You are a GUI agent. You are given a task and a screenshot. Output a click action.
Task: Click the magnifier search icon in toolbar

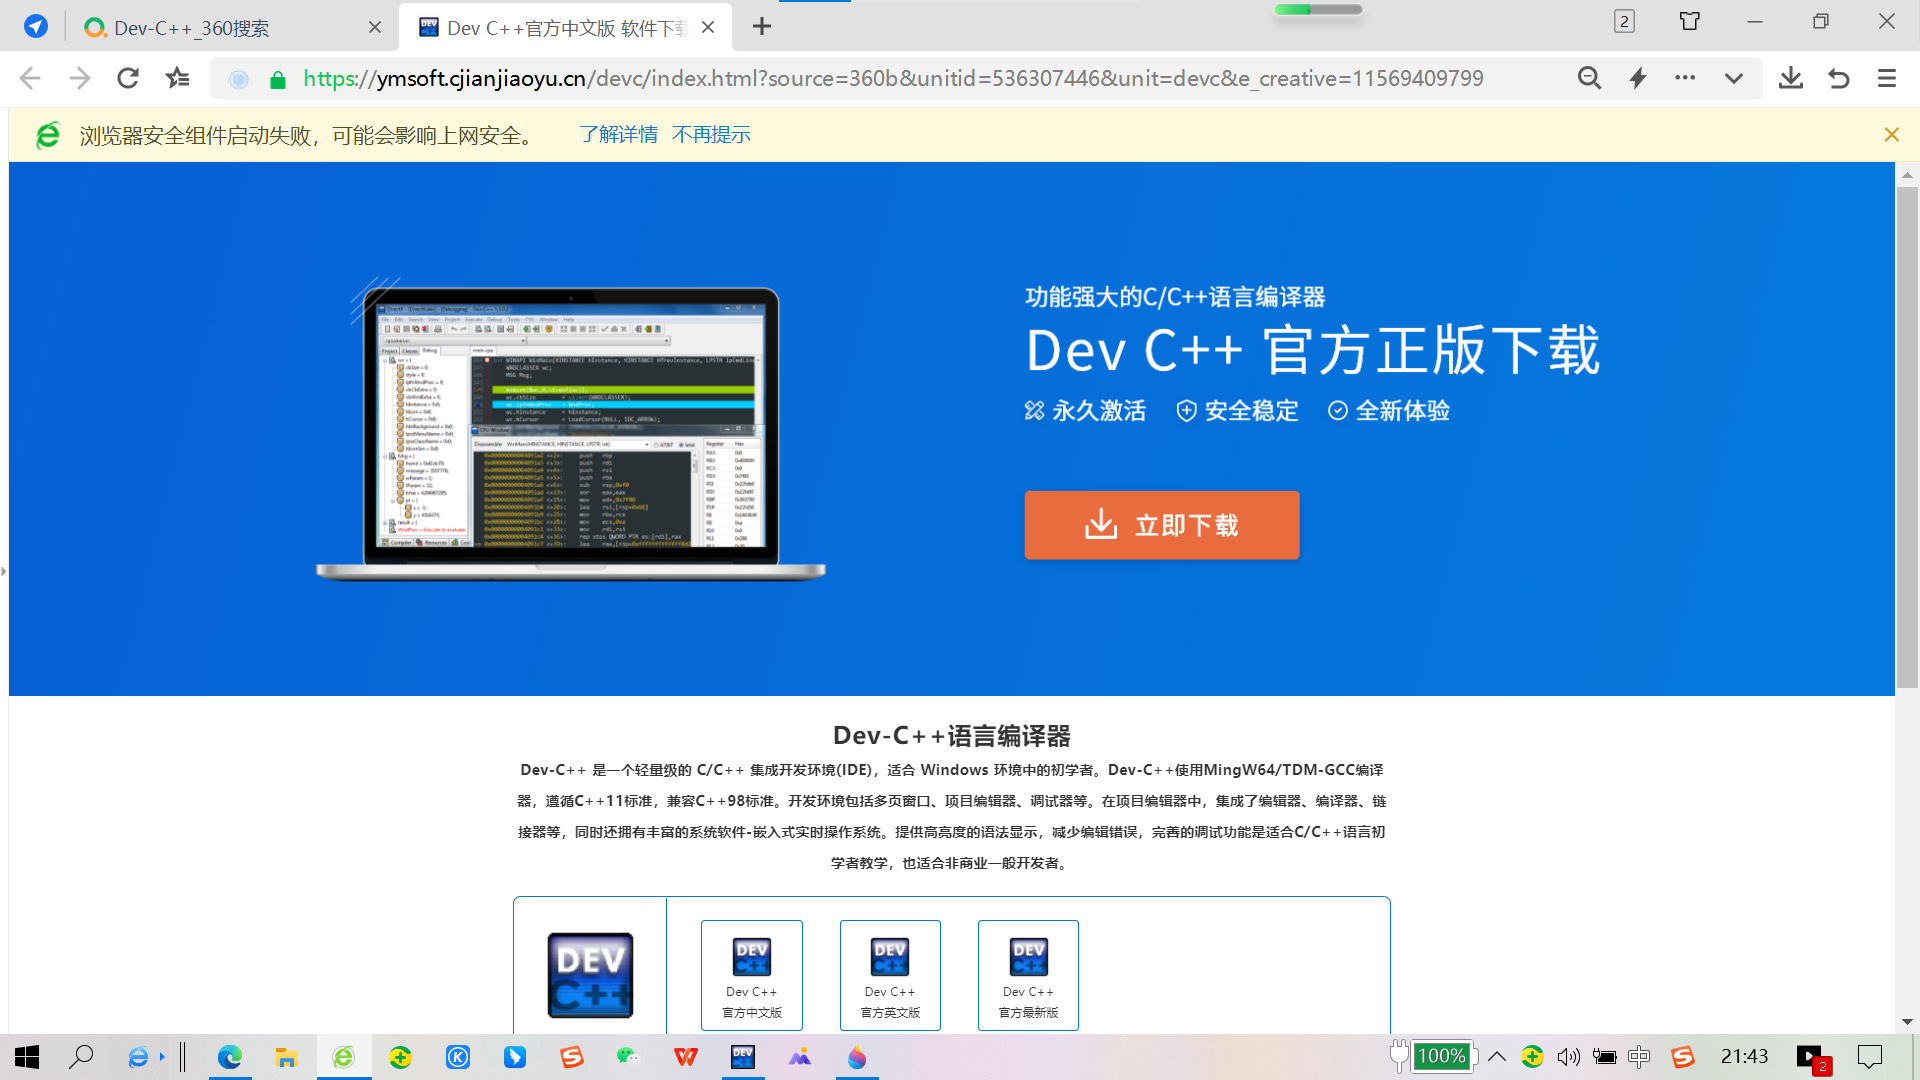pyautogui.click(x=1590, y=78)
